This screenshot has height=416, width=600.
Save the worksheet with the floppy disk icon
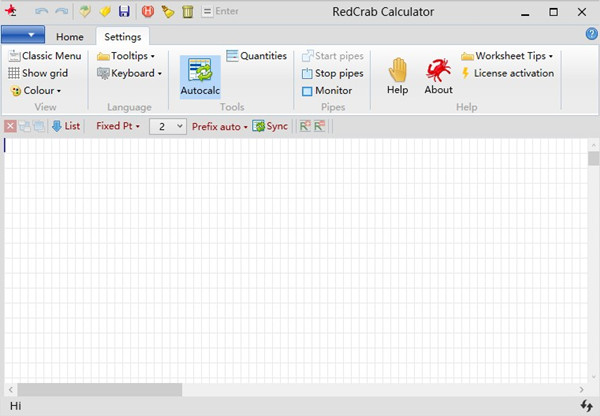124,11
